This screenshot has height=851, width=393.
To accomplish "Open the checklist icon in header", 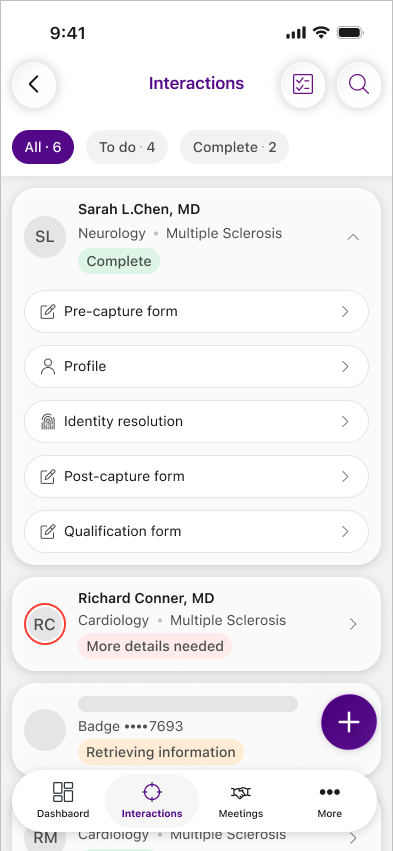I will 303,84.
